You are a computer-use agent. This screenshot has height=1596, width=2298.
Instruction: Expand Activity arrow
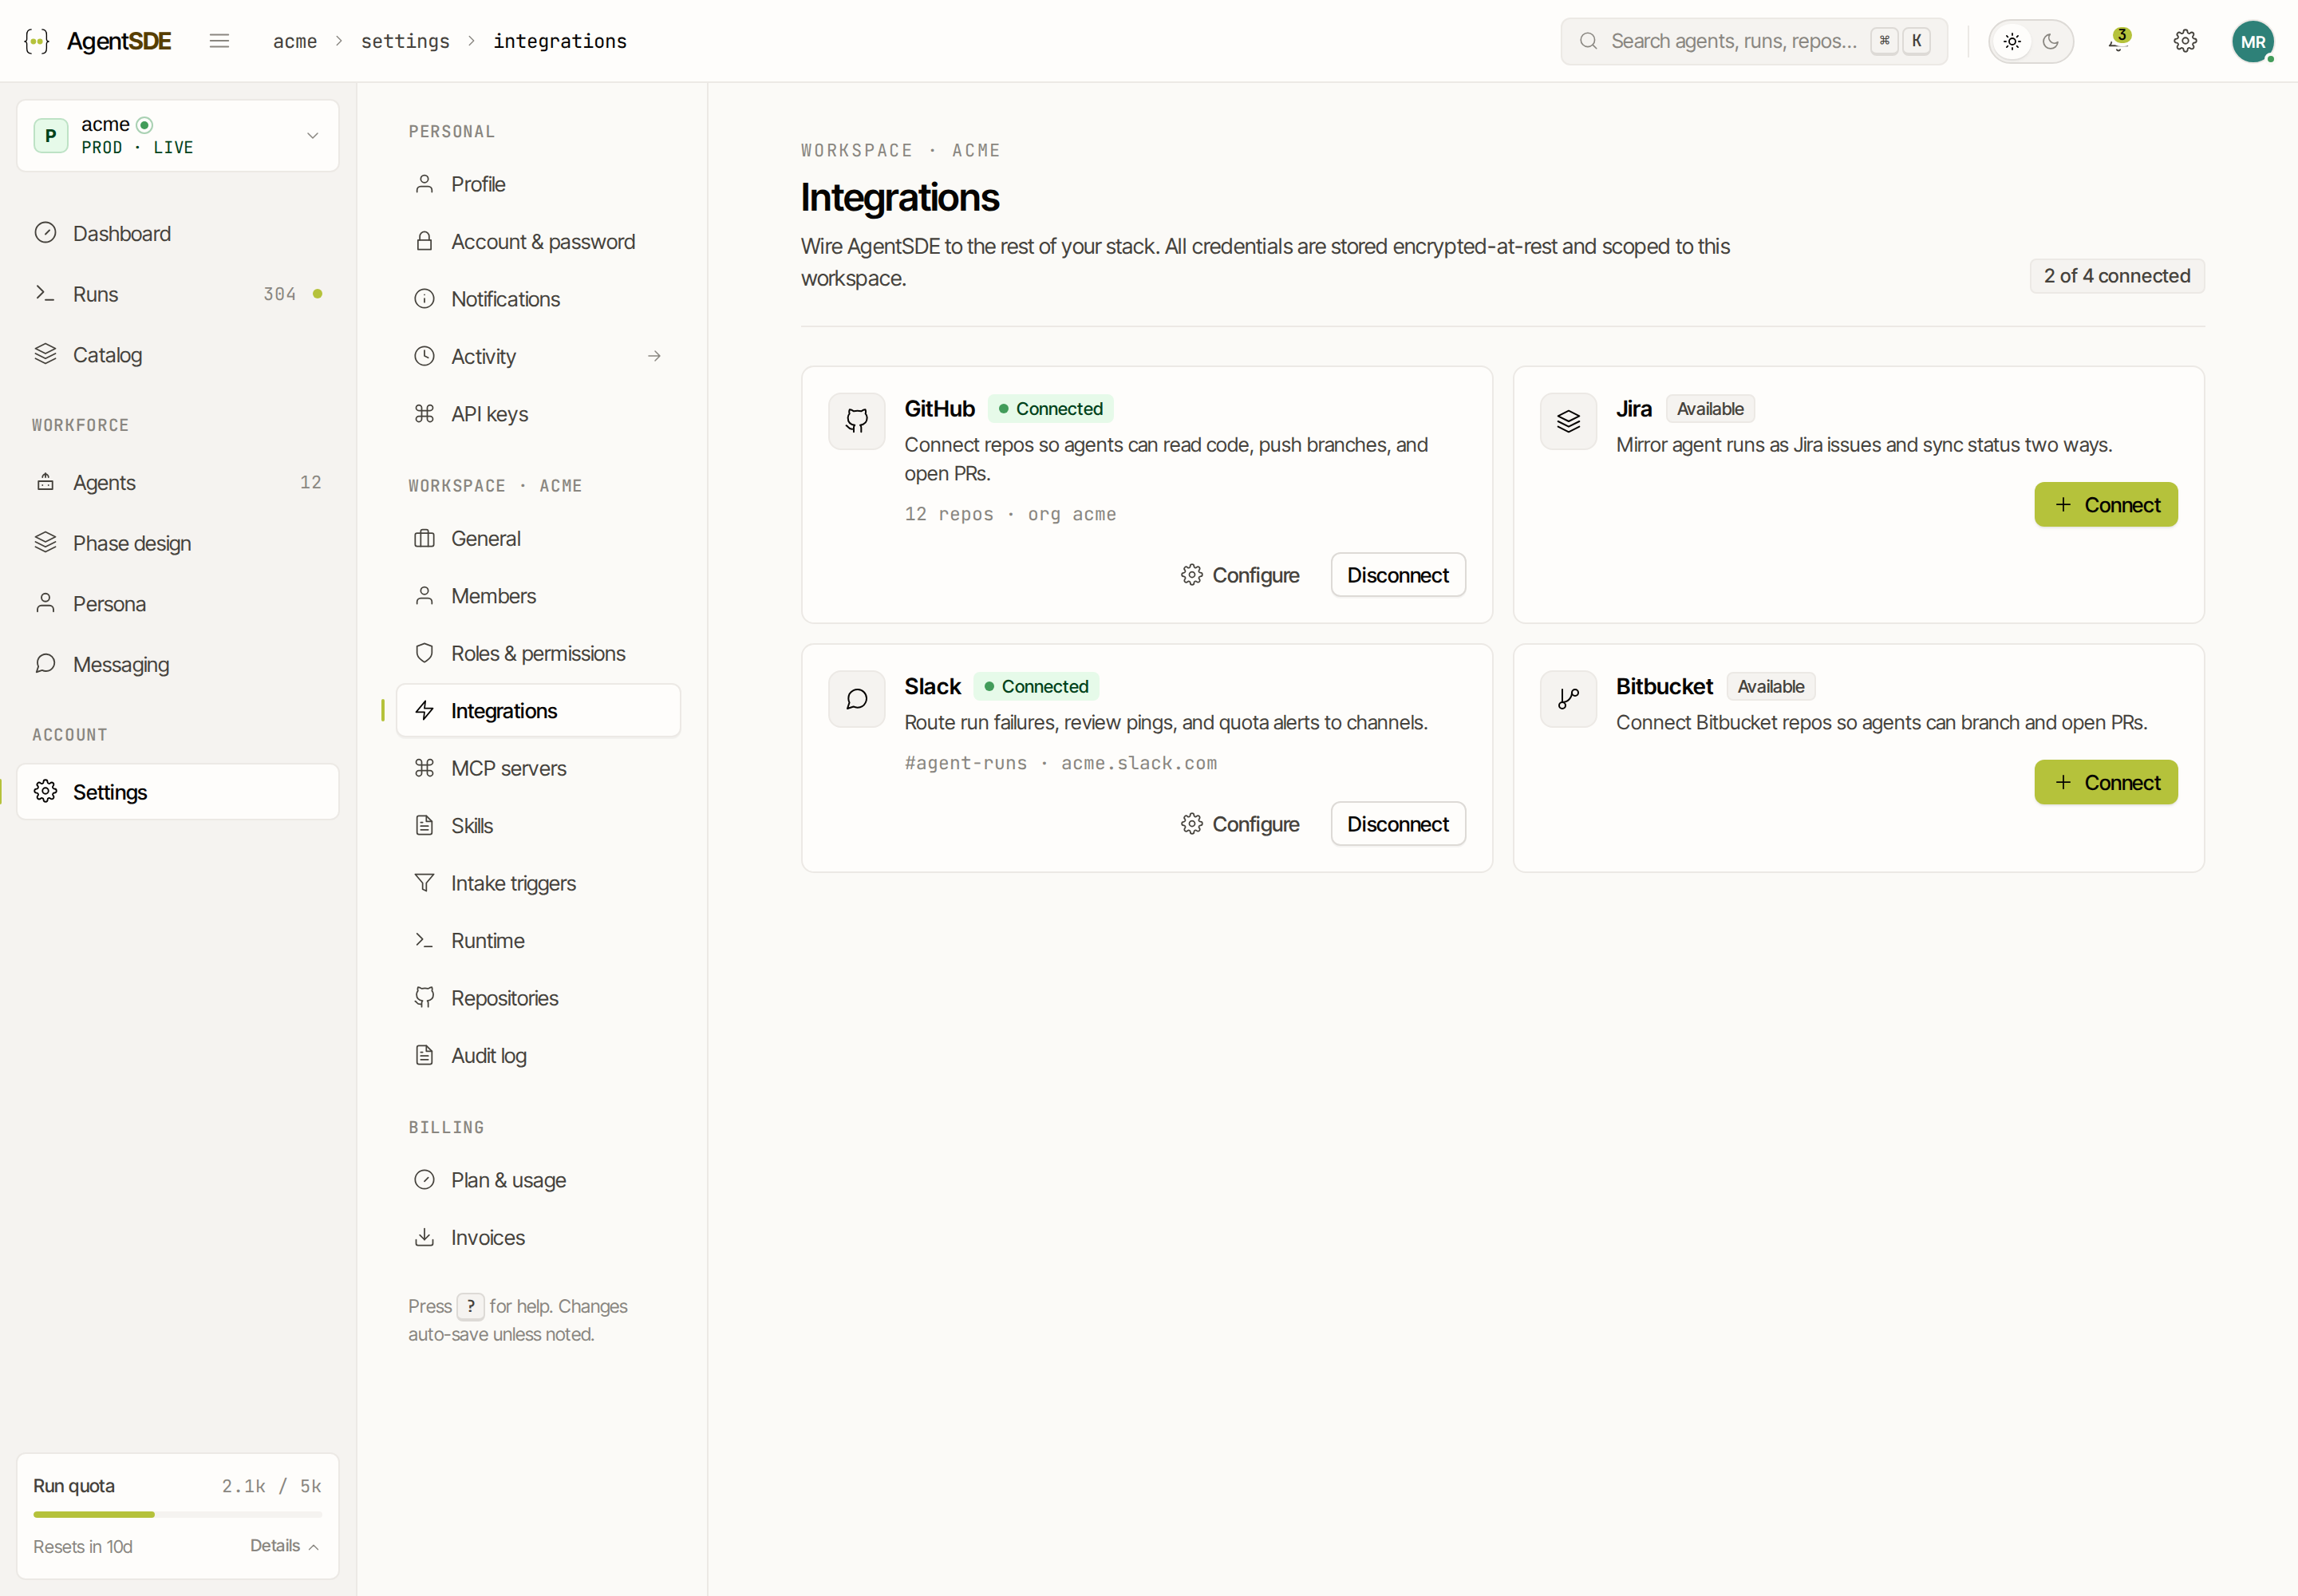(x=654, y=356)
